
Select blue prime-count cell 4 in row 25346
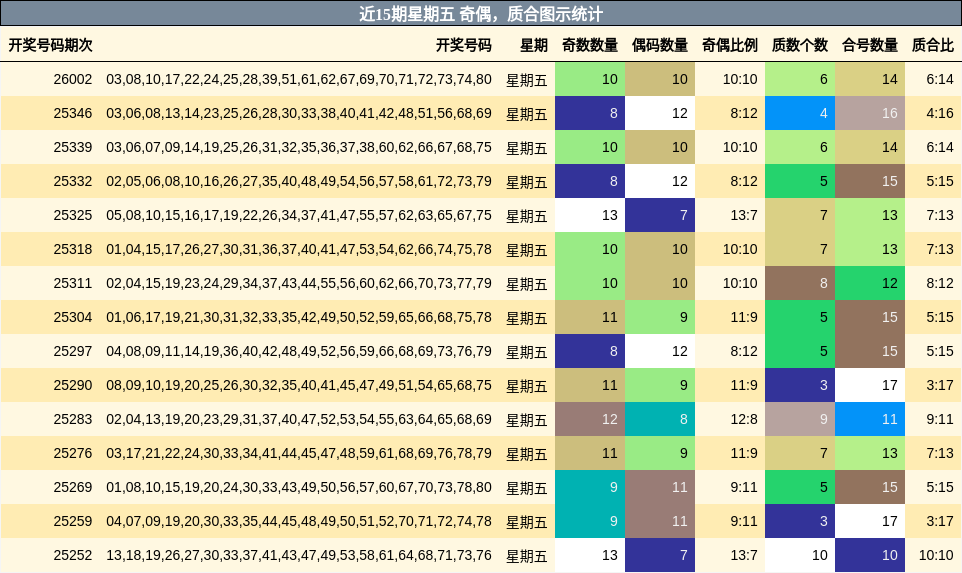point(799,113)
